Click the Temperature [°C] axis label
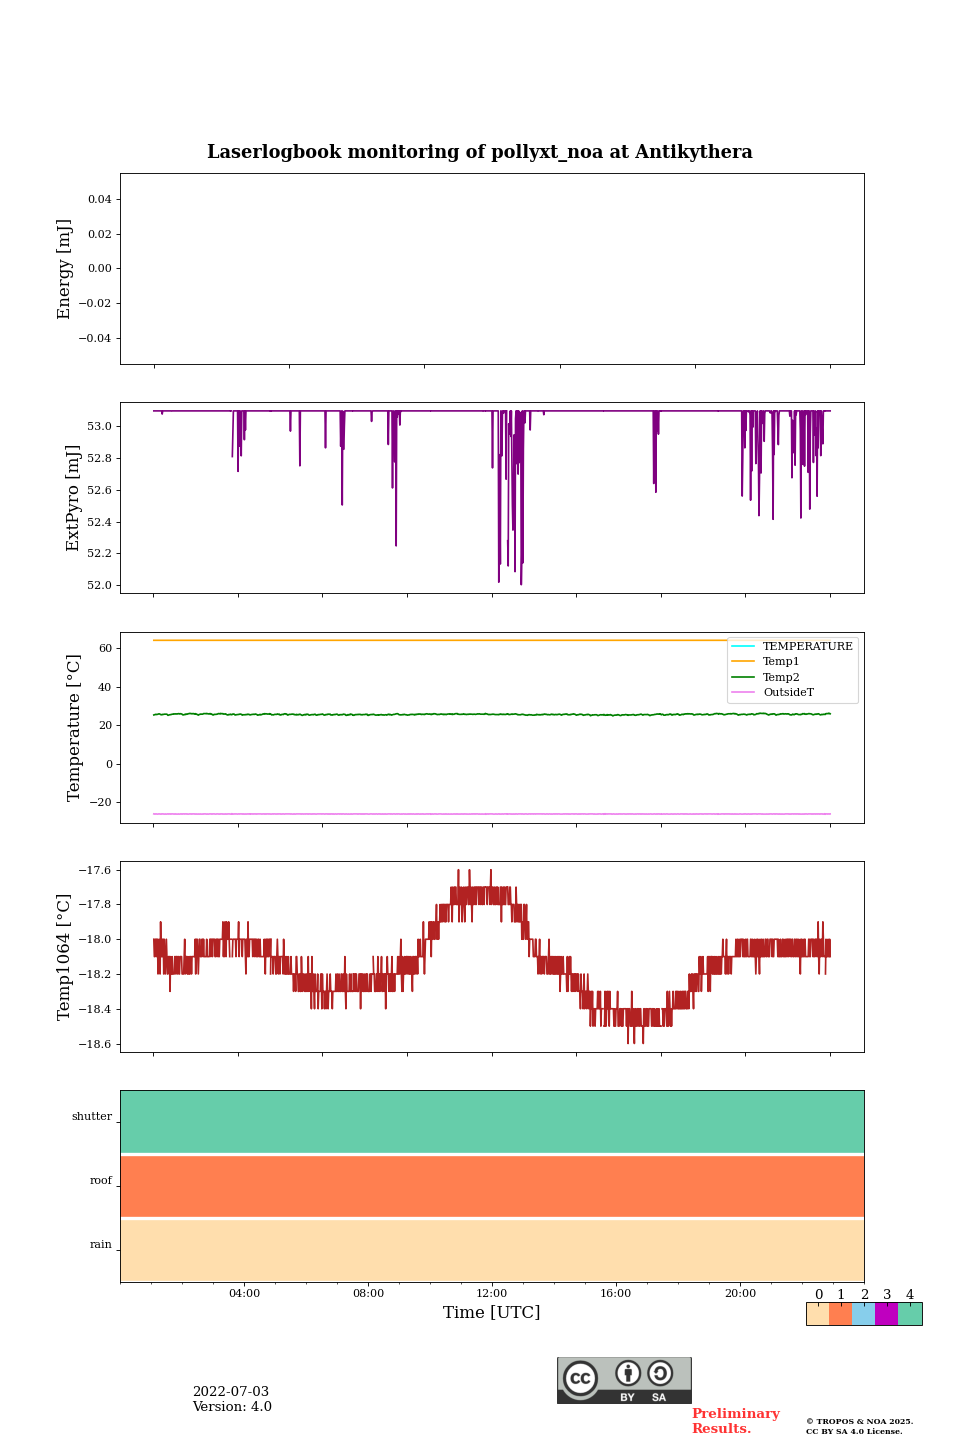This screenshot has width=960, height=1440. 74,727
